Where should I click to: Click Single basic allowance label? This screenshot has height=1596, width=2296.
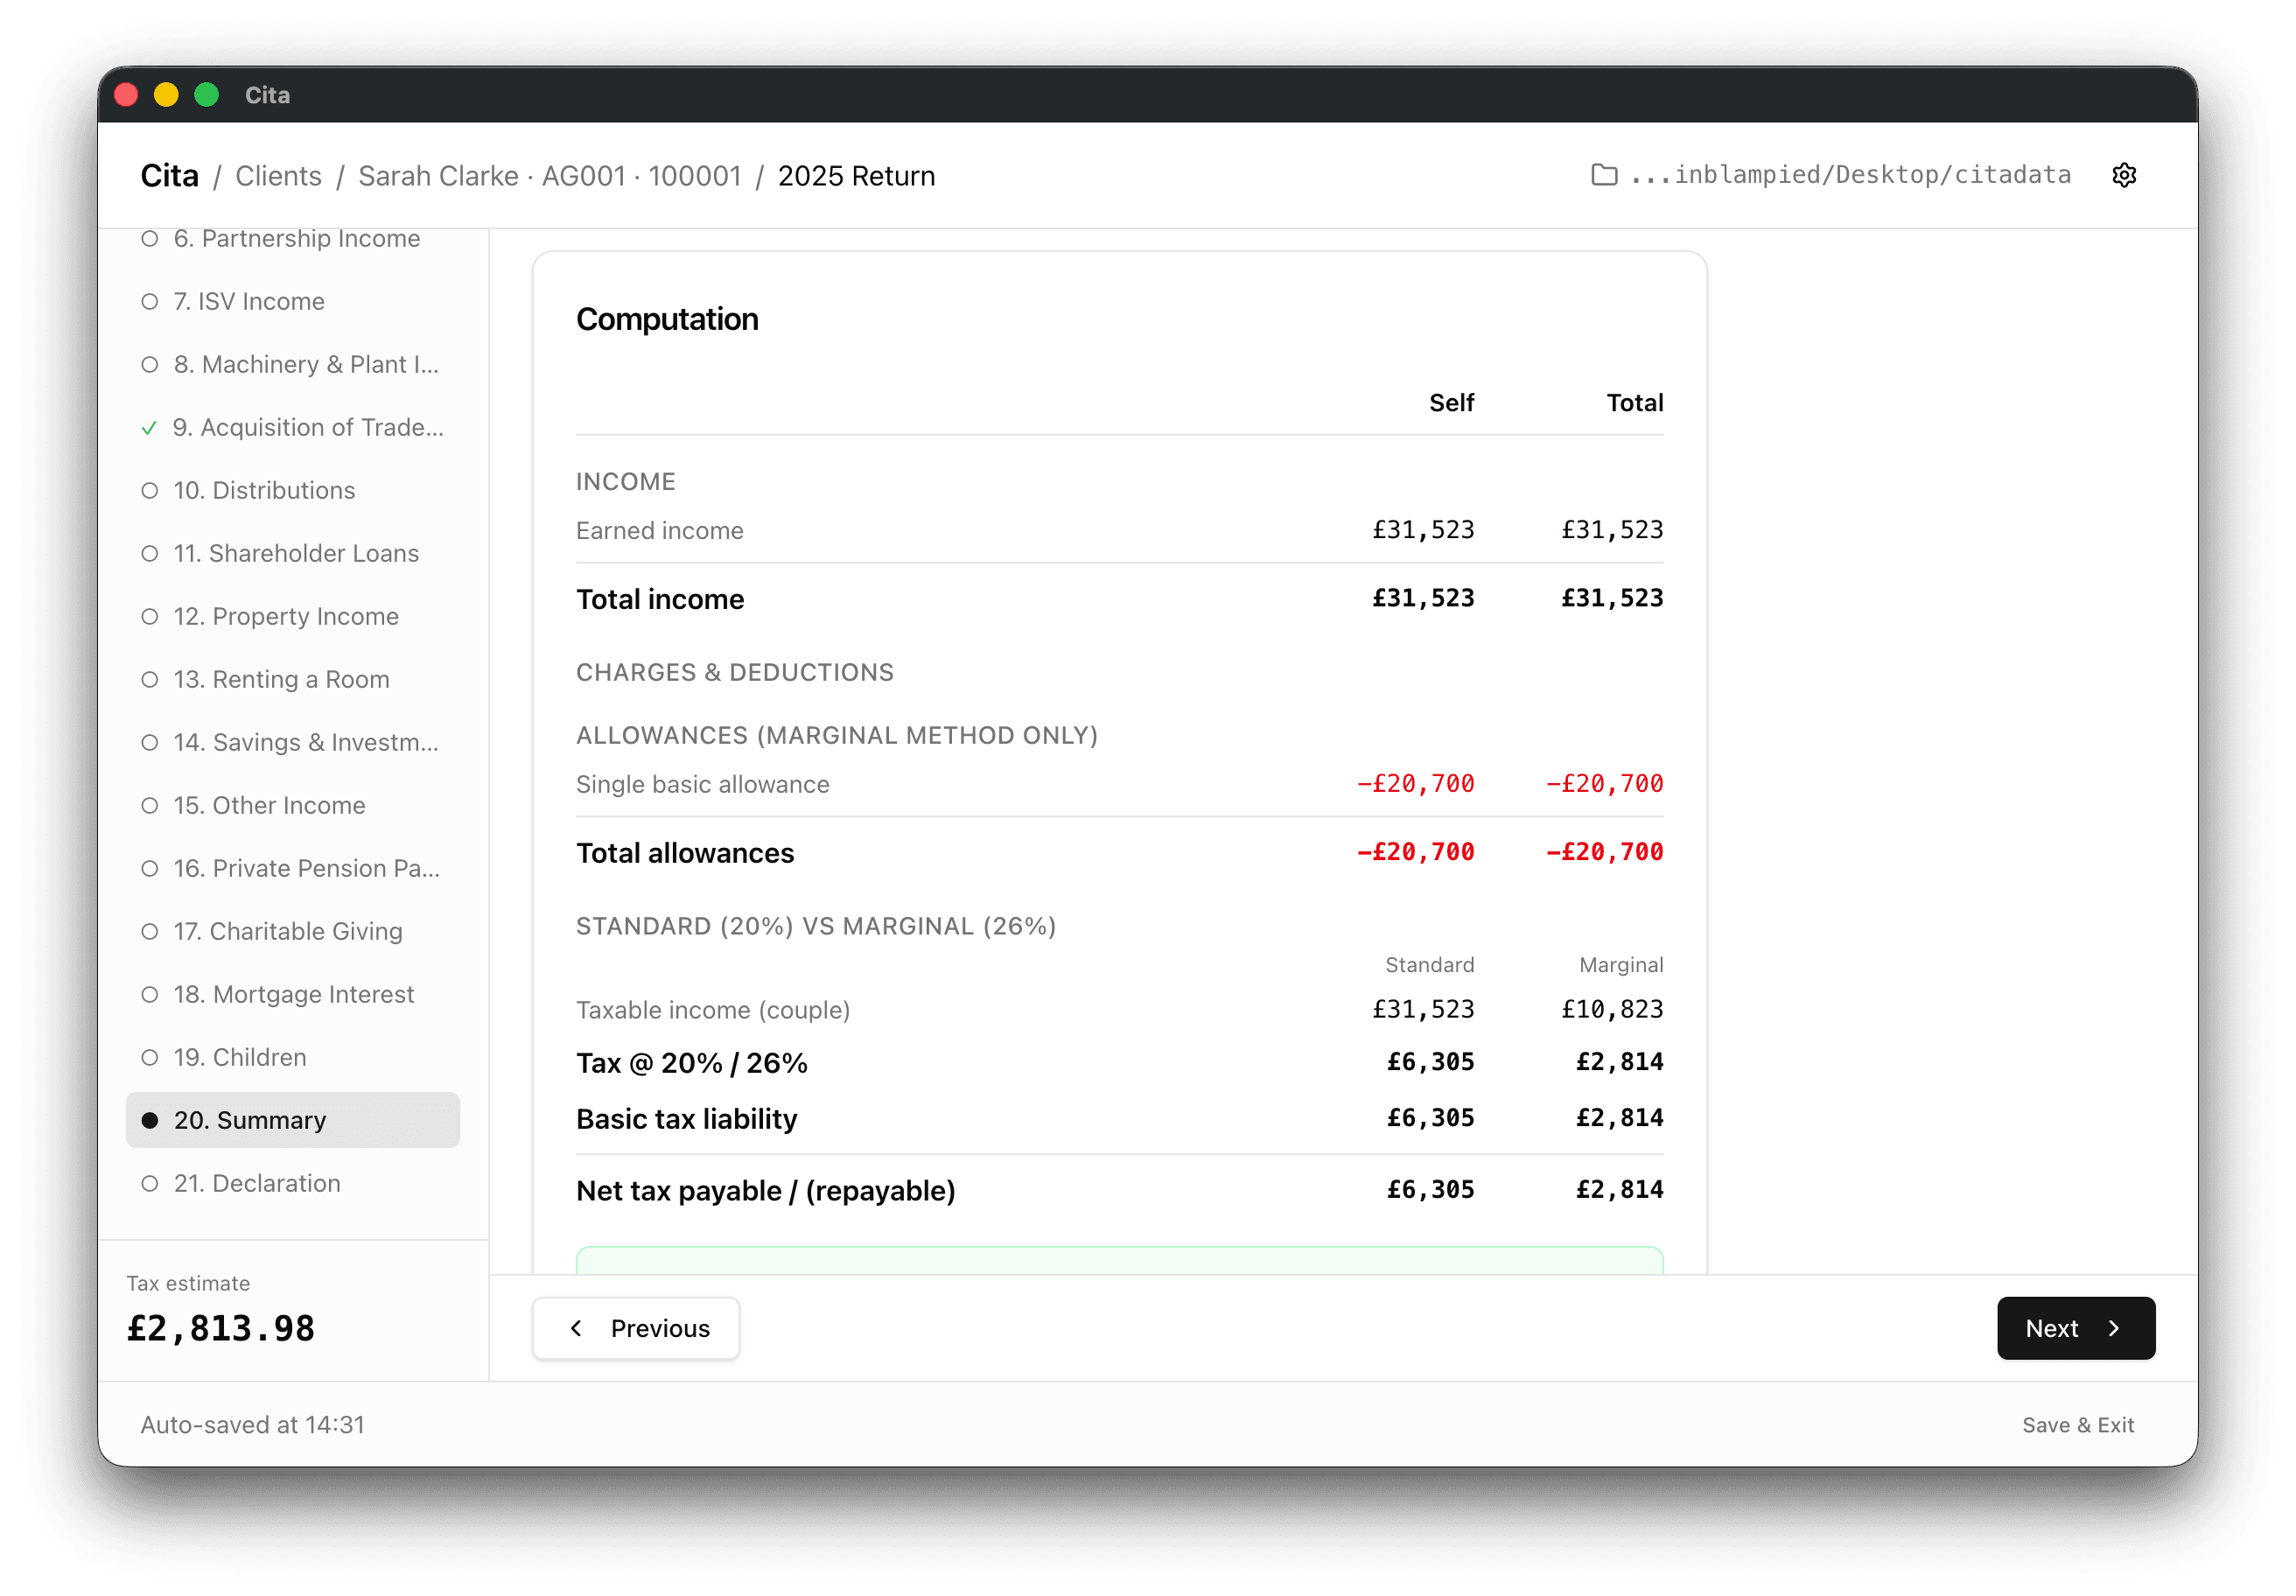tap(703, 784)
